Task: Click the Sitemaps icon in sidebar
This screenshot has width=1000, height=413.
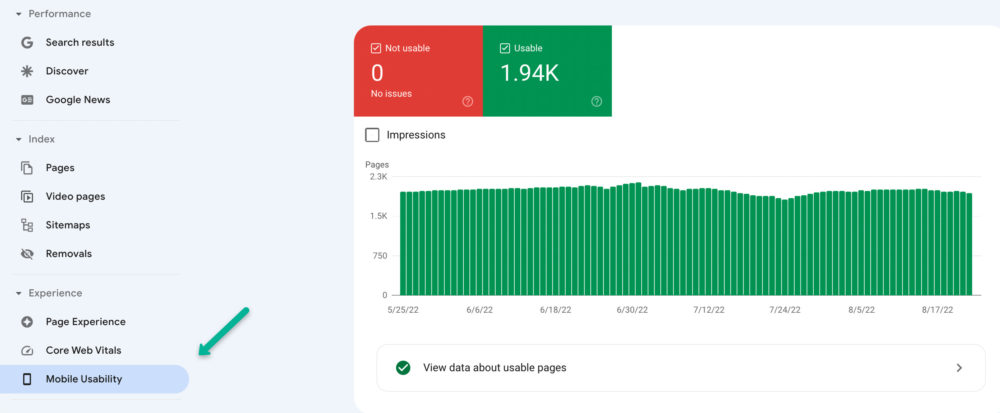Action: click(27, 225)
